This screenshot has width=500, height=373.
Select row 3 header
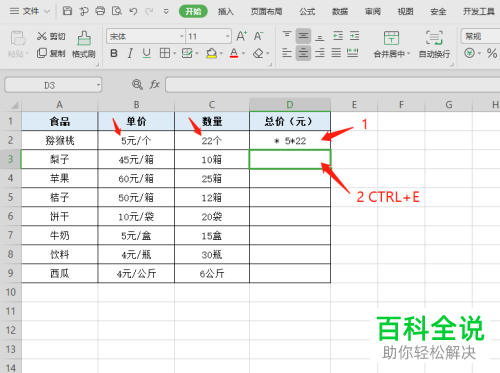pos(11,159)
